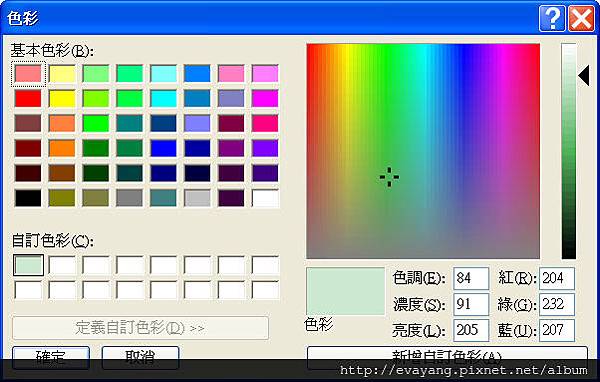The width and height of the screenshot is (600, 382).
Task: Click the luminosity gradient bar
Action: tap(569, 151)
